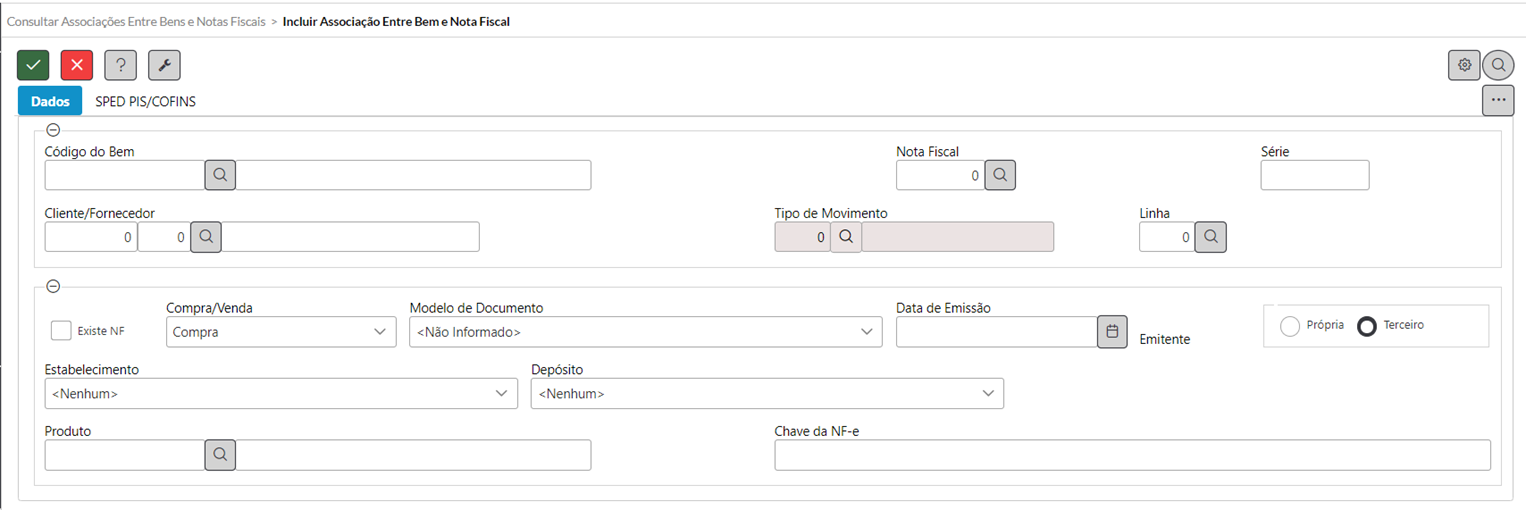Expand the Modelo de Documento dropdown

point(646,332)
